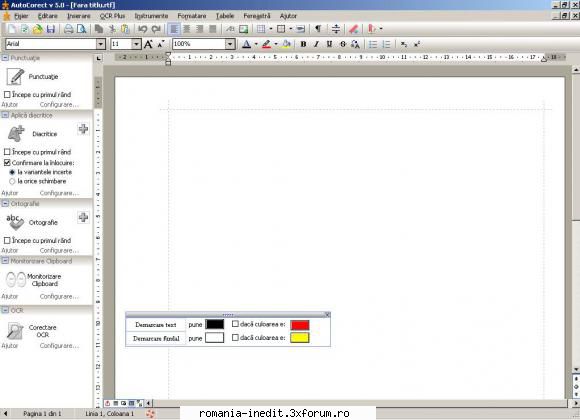Toggle Italic formatting
580x420 pixels.
(316, 44)
